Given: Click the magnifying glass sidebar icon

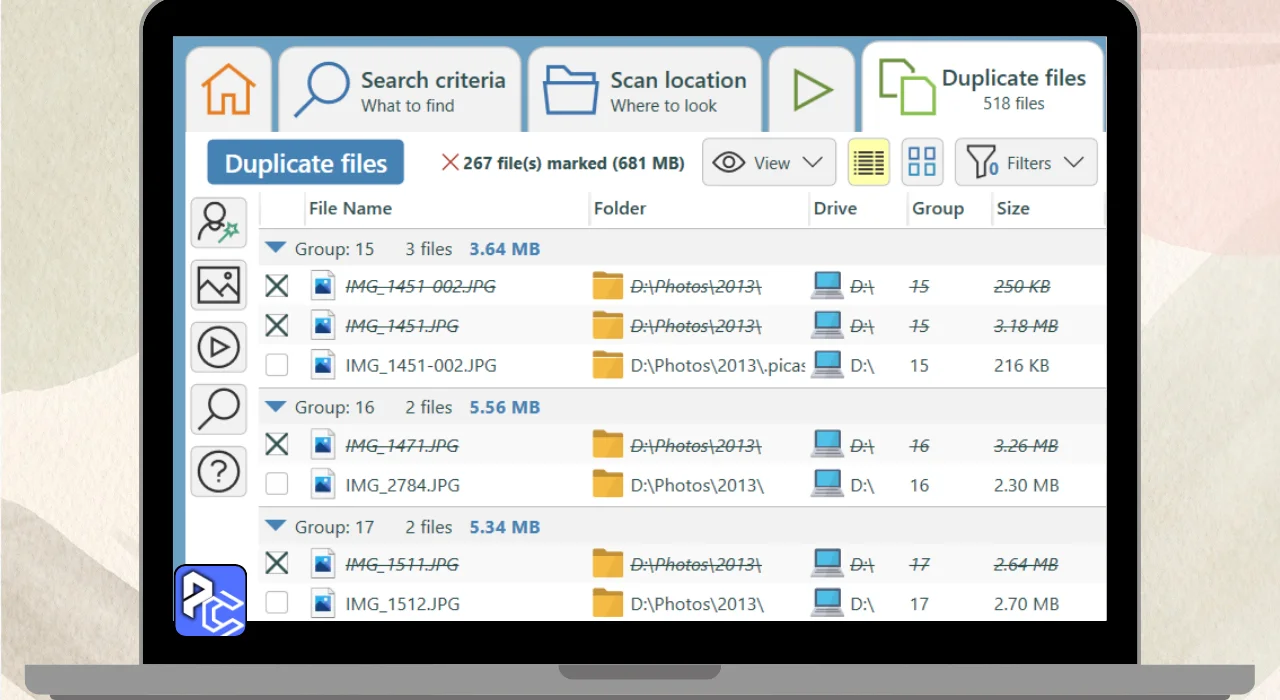Looking at the screenshot, I should 218,410.
